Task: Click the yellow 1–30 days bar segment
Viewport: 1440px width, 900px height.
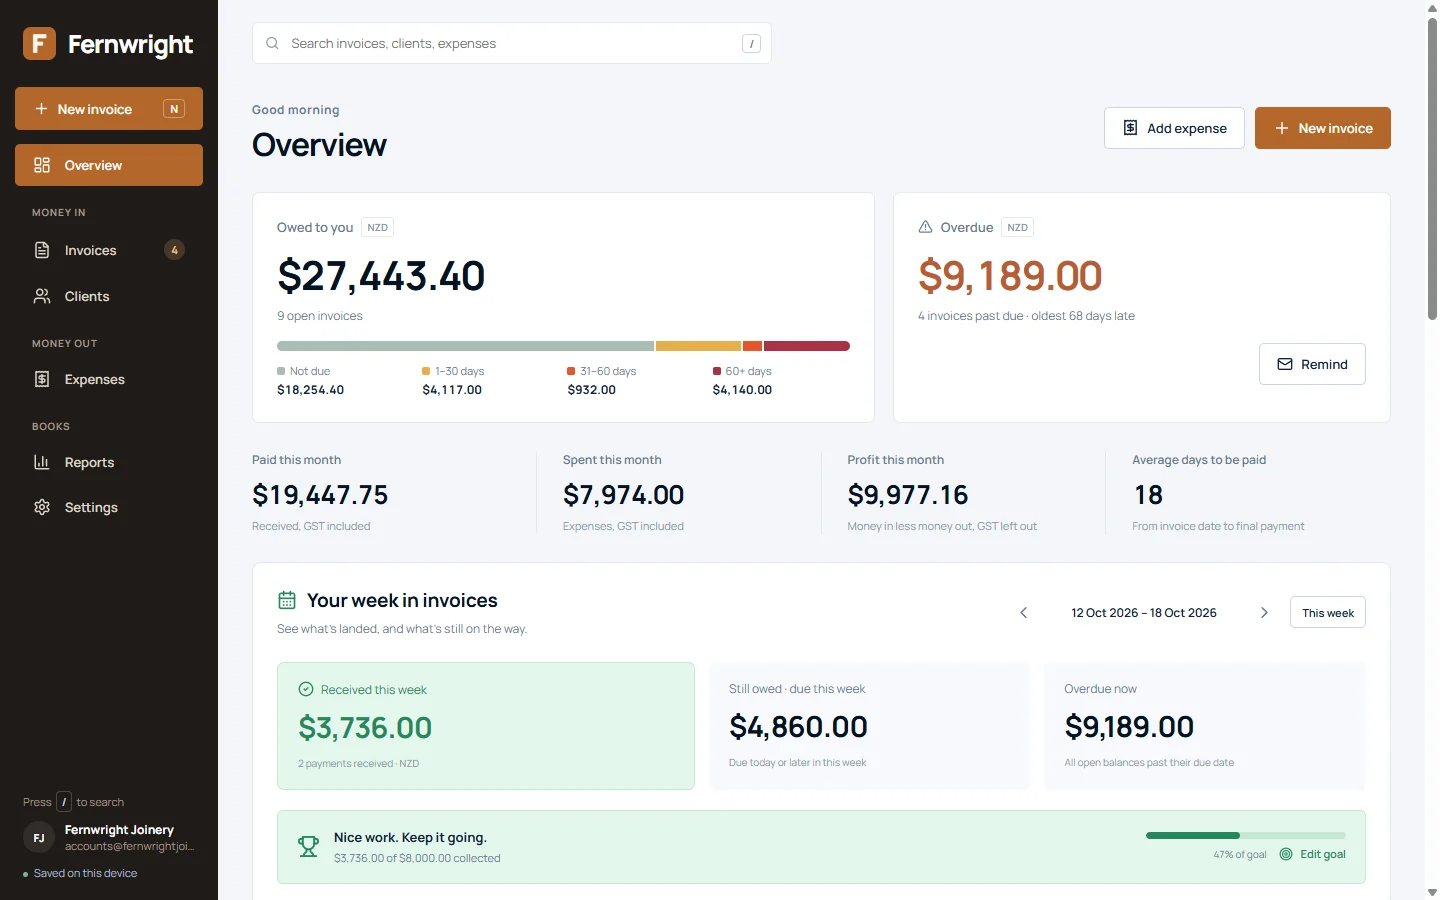Action: pyautogui.click(x=698, y=346)
